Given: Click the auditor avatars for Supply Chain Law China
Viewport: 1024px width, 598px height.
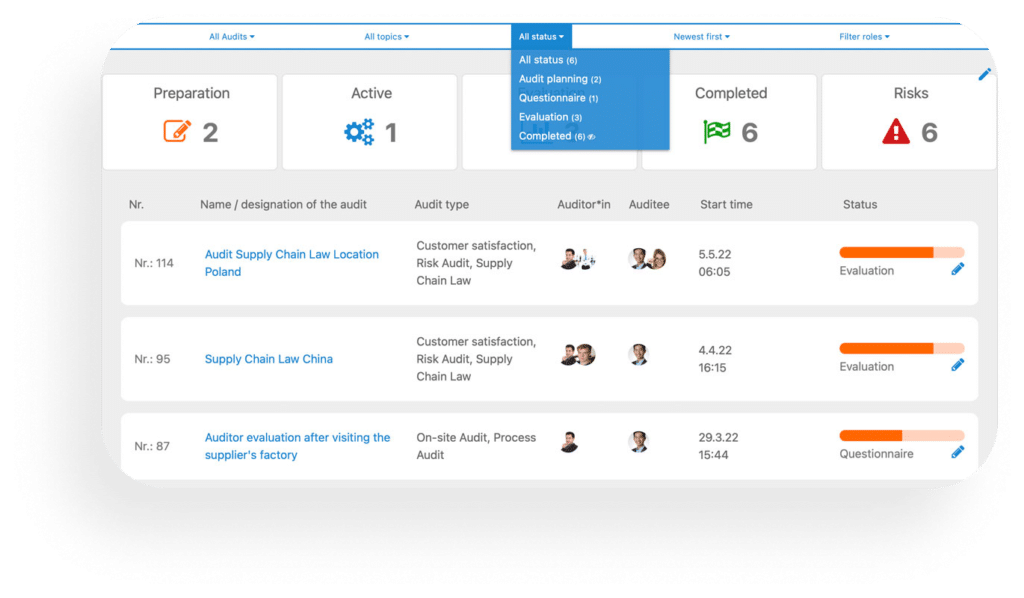Looking at the screenshot, I should 578,355.
